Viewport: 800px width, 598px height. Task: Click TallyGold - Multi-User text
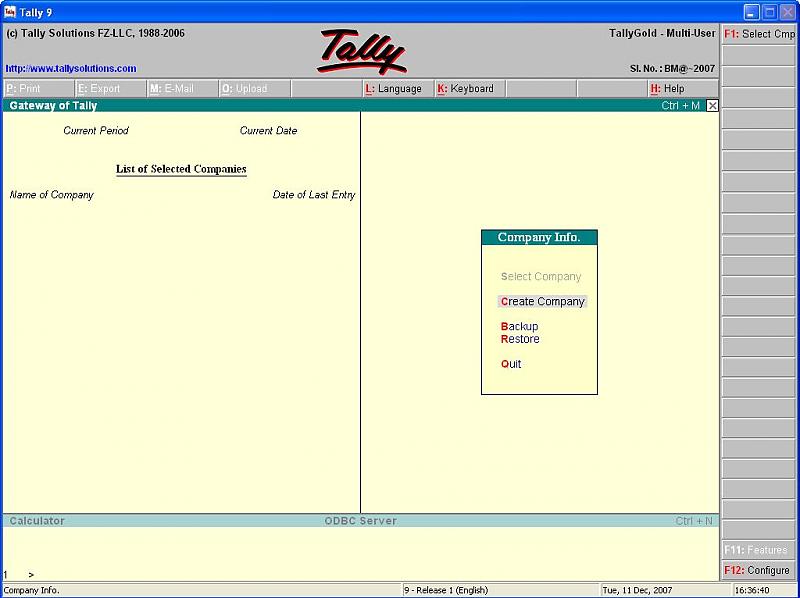click(x=662, y=33)
